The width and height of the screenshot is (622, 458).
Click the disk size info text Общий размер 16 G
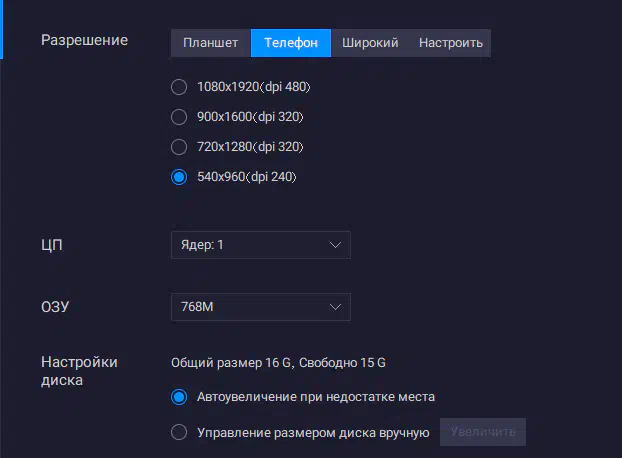click(x=231, y=363)
